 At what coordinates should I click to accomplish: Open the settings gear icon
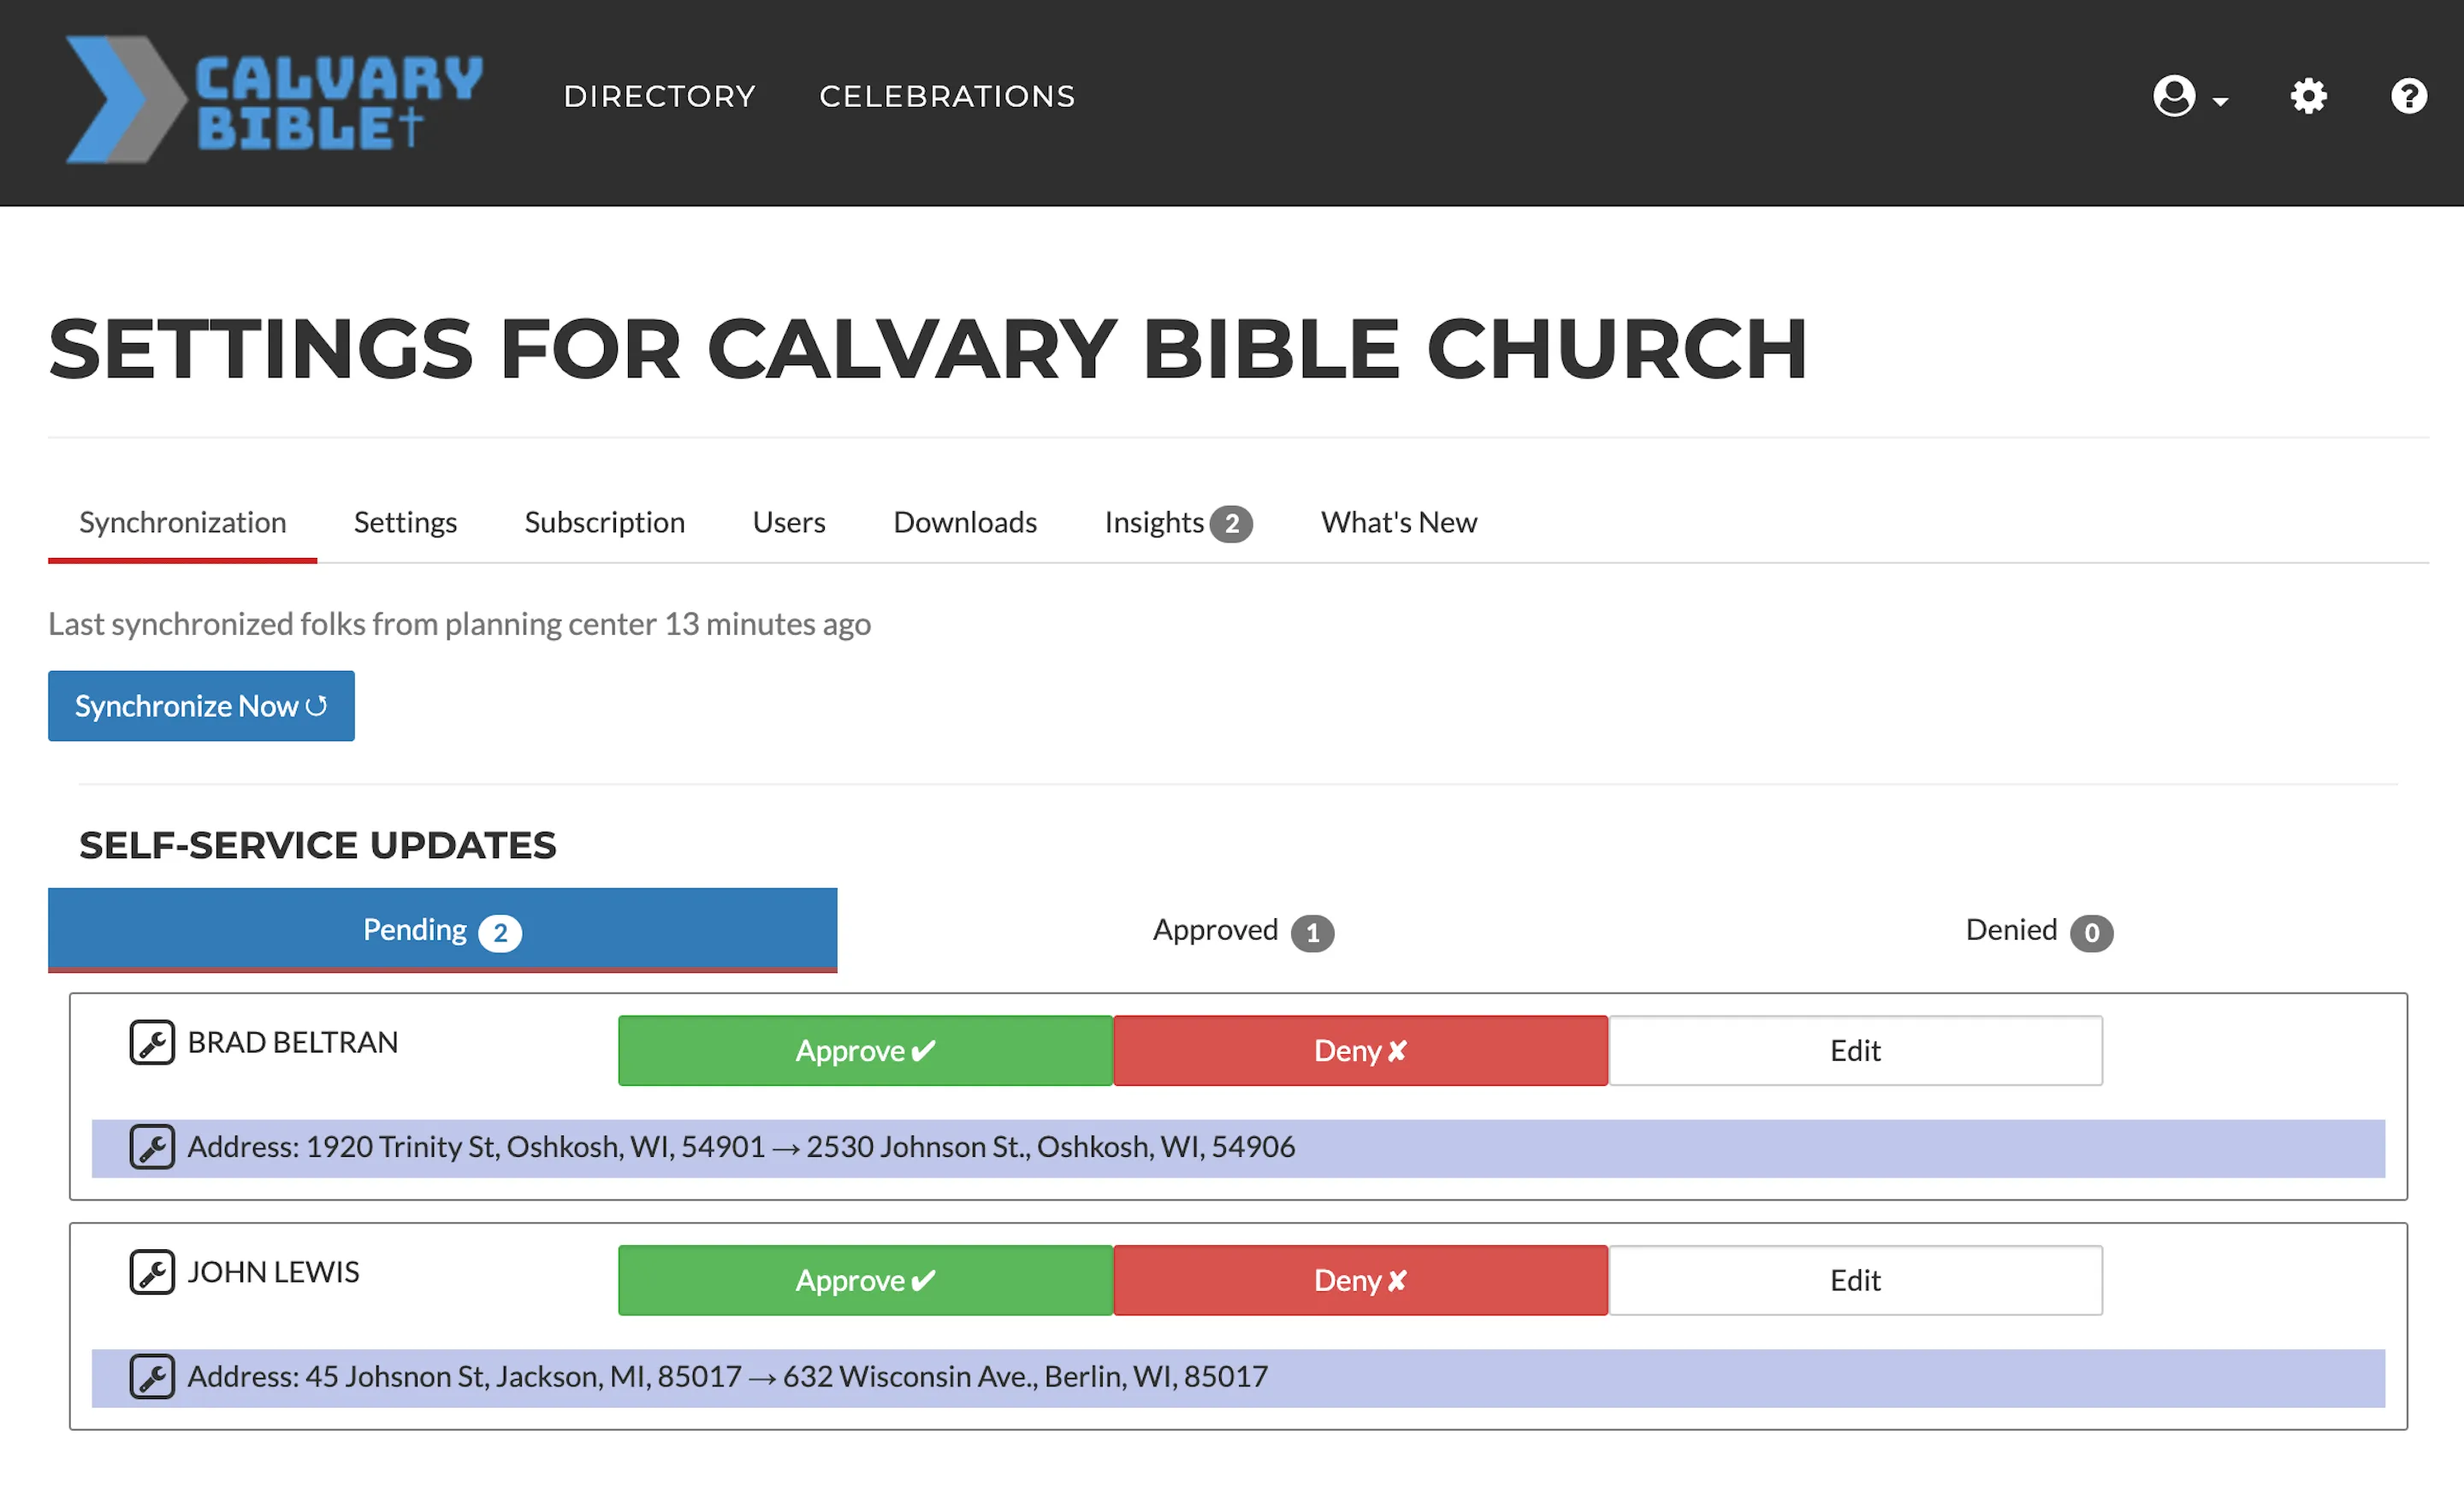point(2308,96)
